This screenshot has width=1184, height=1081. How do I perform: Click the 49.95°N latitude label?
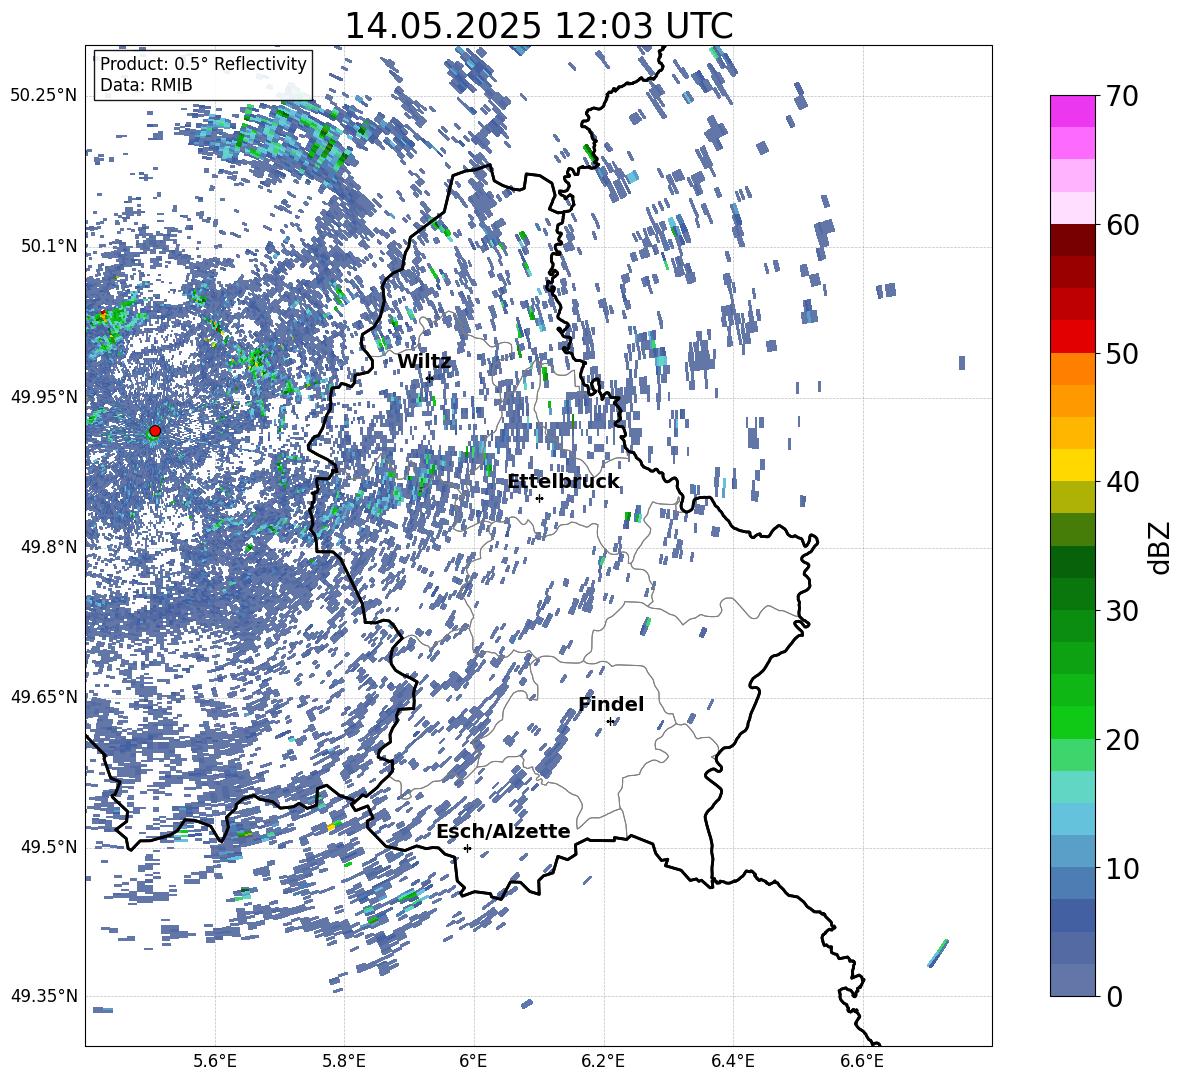44,397
